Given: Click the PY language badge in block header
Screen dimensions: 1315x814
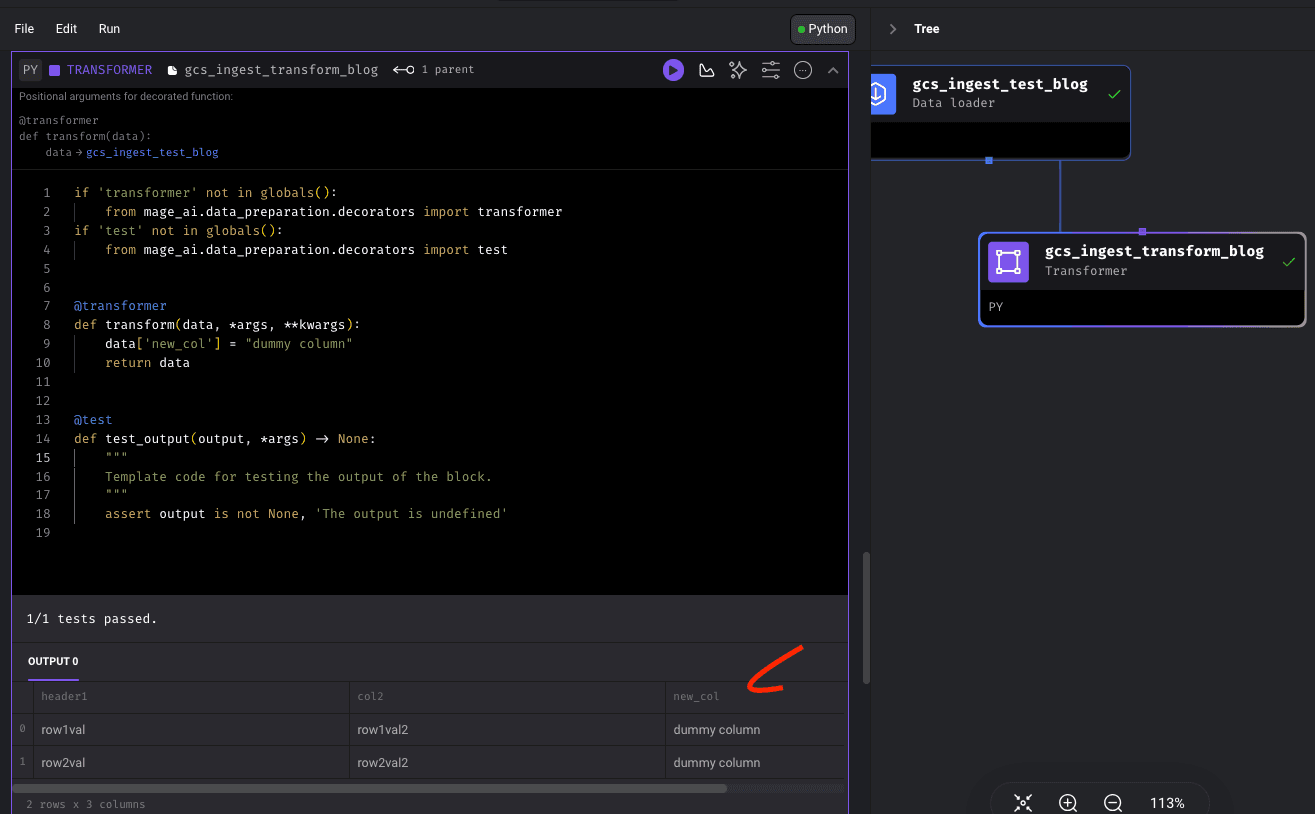Looking at the screenshot, I should (30, 70).
